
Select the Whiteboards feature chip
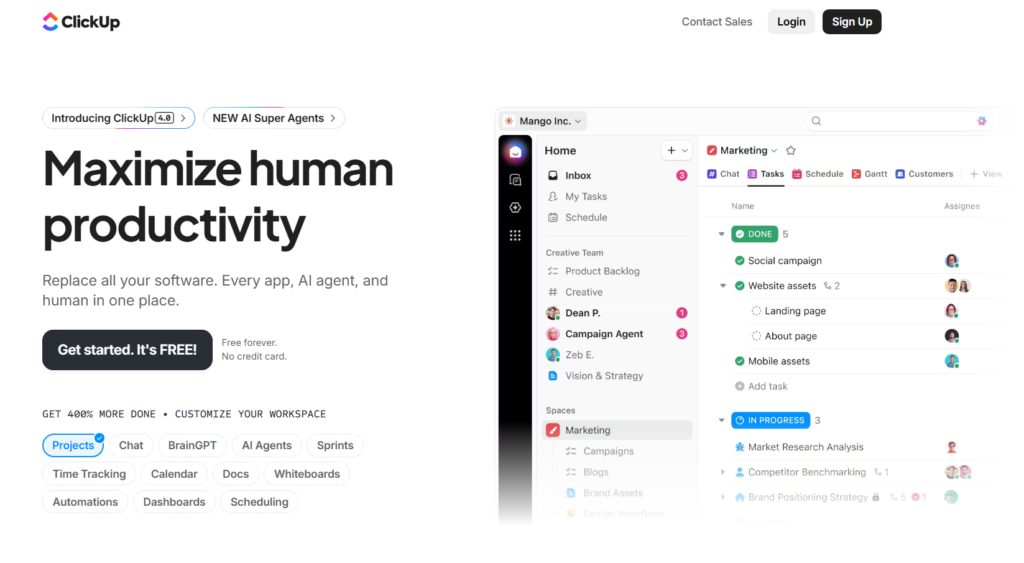306,474
